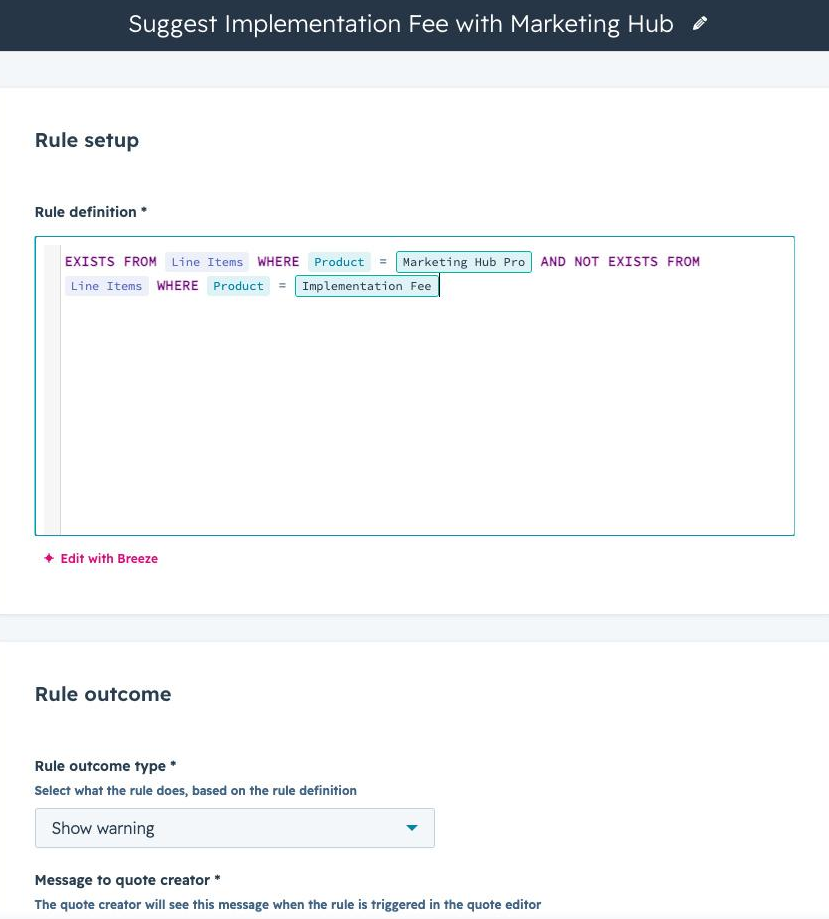Click Product token before Marketing Hub Pro
Image resolution: width=829 pixels, height=919 pixels.
point(339,262)
